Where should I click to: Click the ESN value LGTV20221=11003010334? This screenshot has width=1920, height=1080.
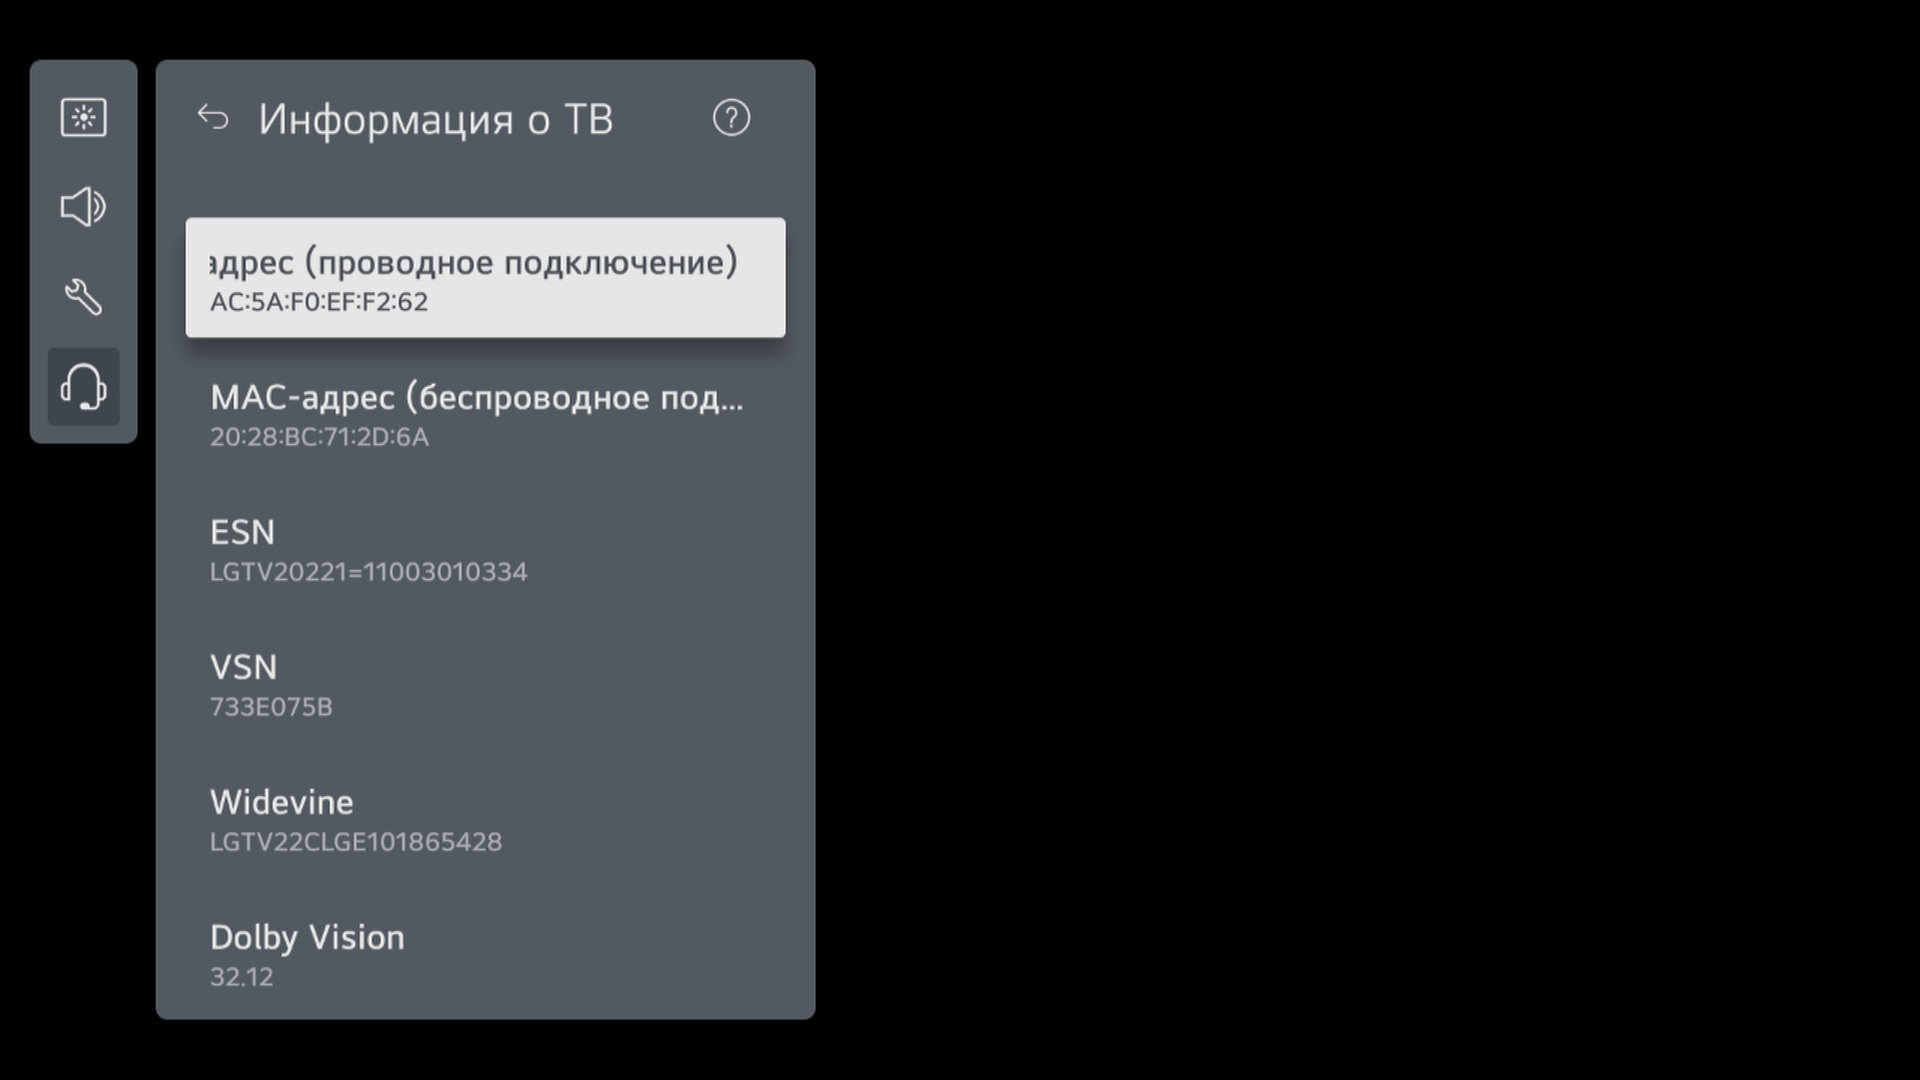pyautogui.click(x=368, y=572)
